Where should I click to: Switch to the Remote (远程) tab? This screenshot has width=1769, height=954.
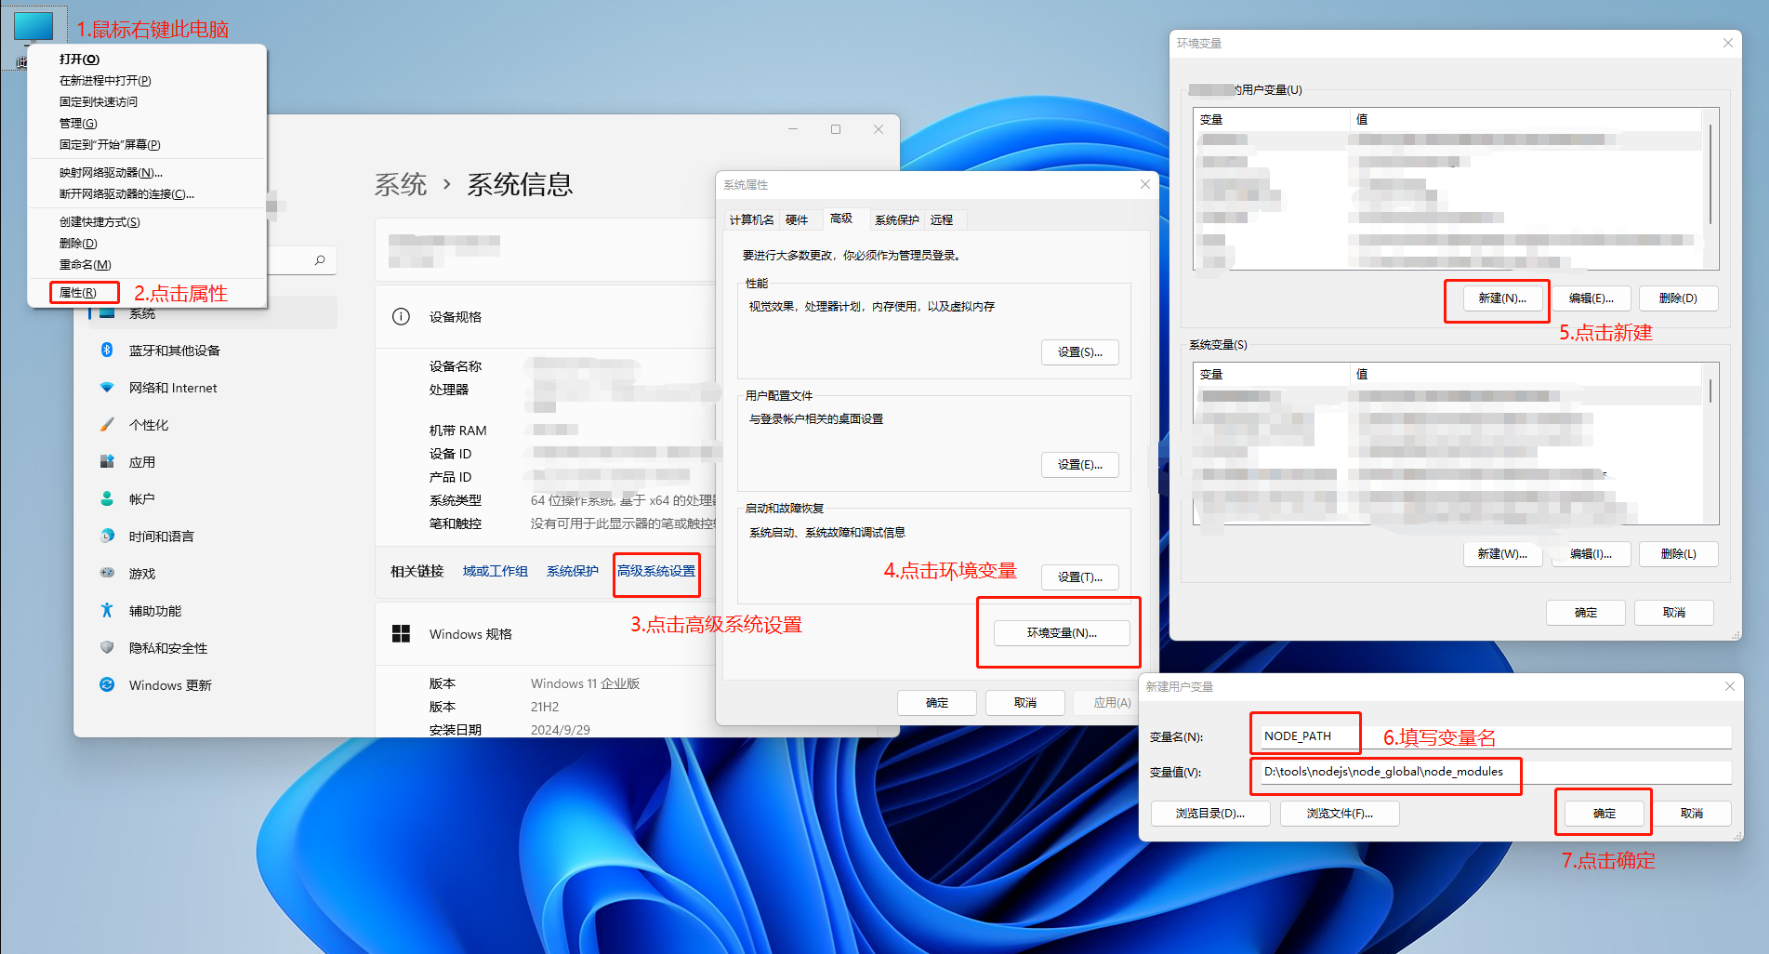[941, 220]
